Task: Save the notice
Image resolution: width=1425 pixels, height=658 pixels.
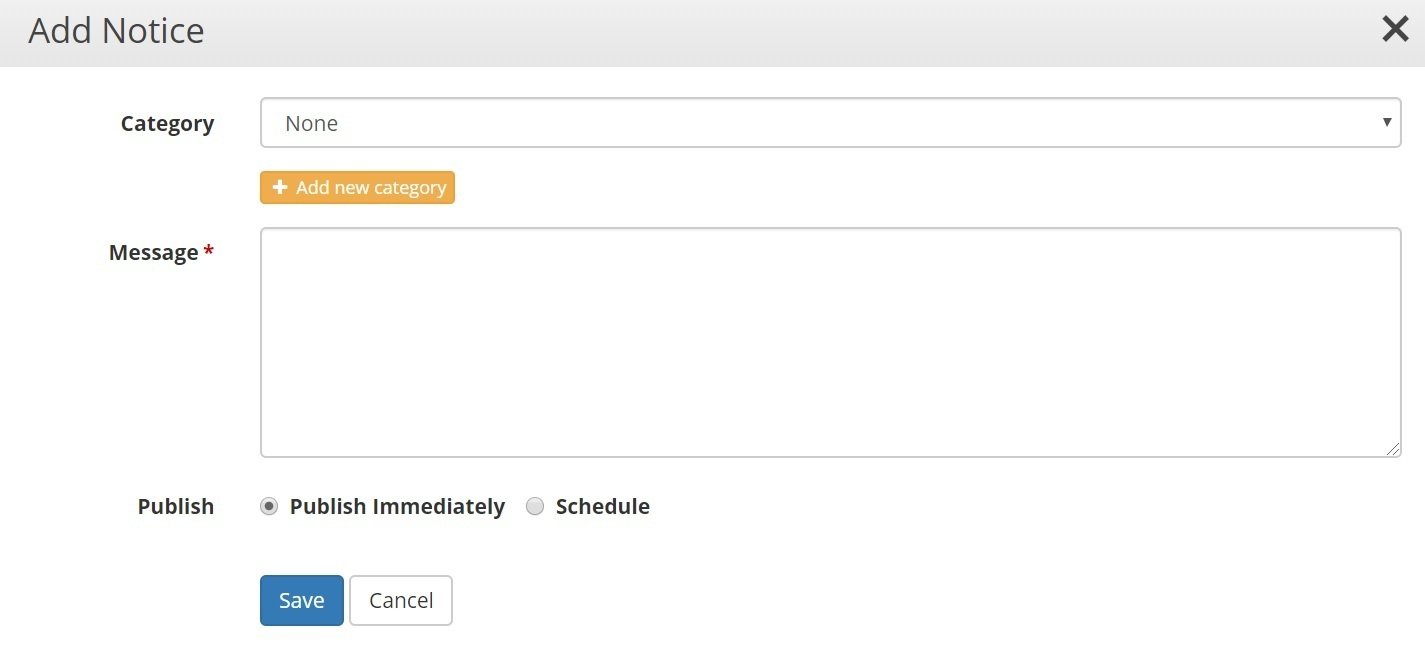Action: 302,600
